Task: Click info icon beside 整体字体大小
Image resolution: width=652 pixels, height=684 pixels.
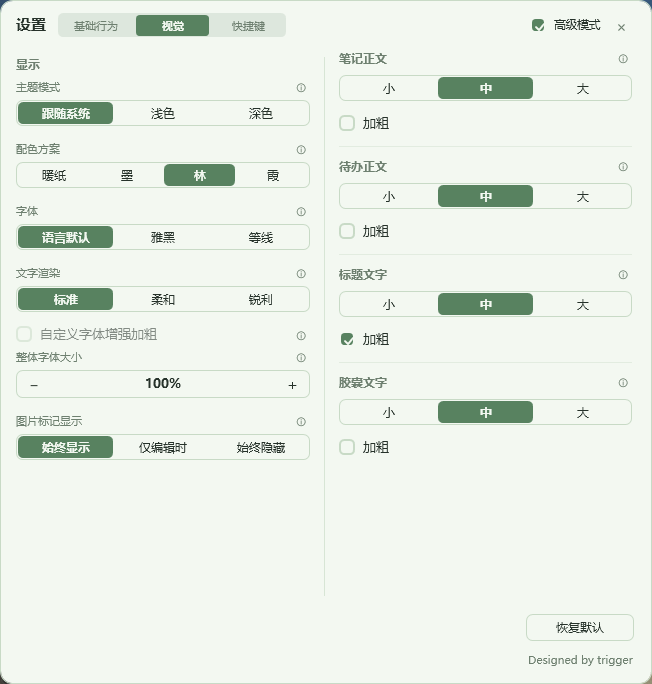Action: tap(301, 358)
